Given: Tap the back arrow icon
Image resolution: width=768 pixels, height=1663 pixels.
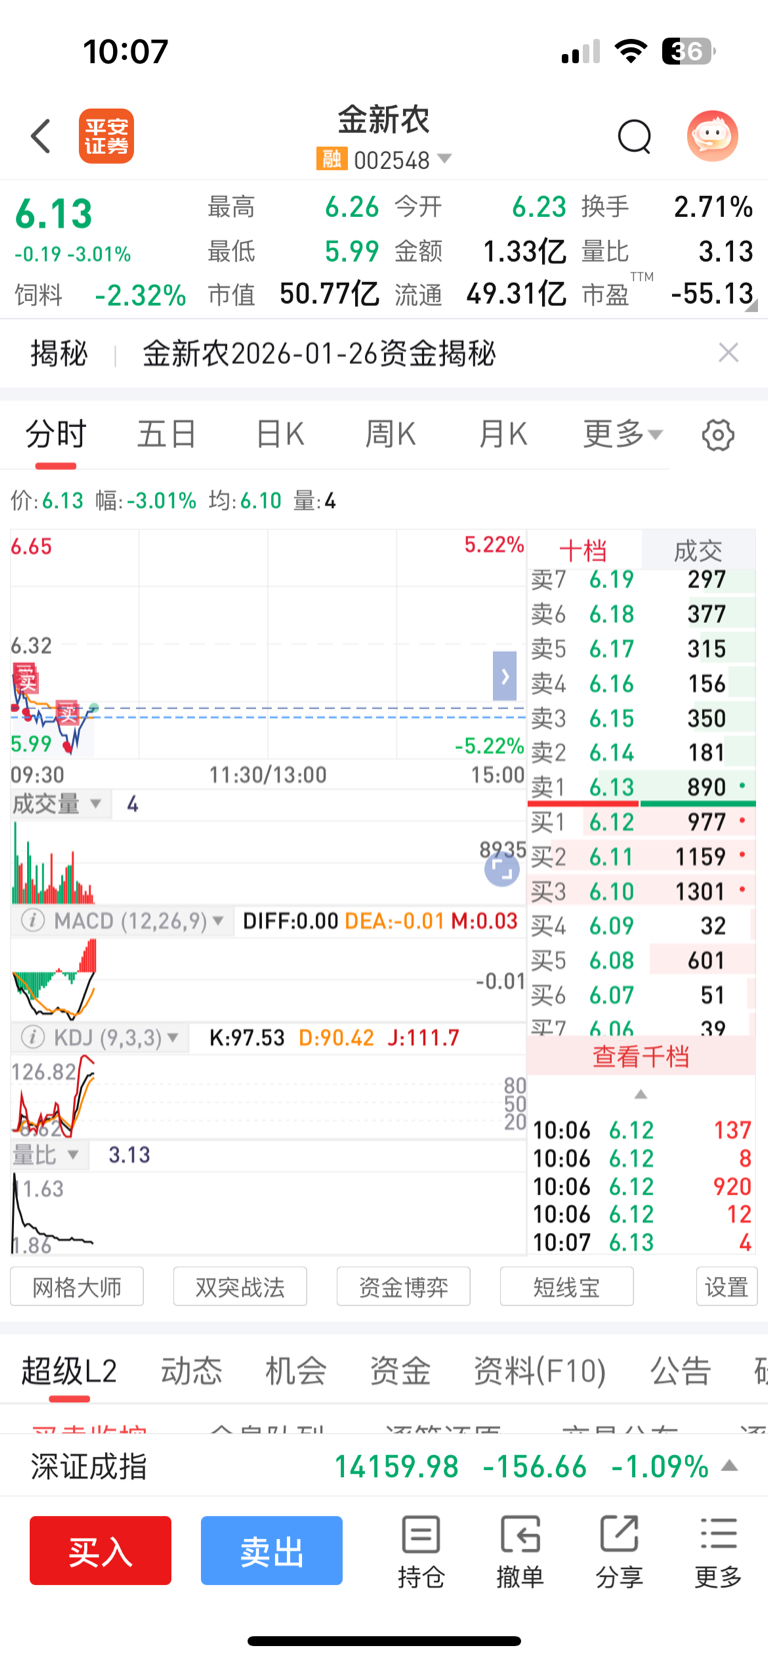Looking at the screenshot, I should 41,136.
